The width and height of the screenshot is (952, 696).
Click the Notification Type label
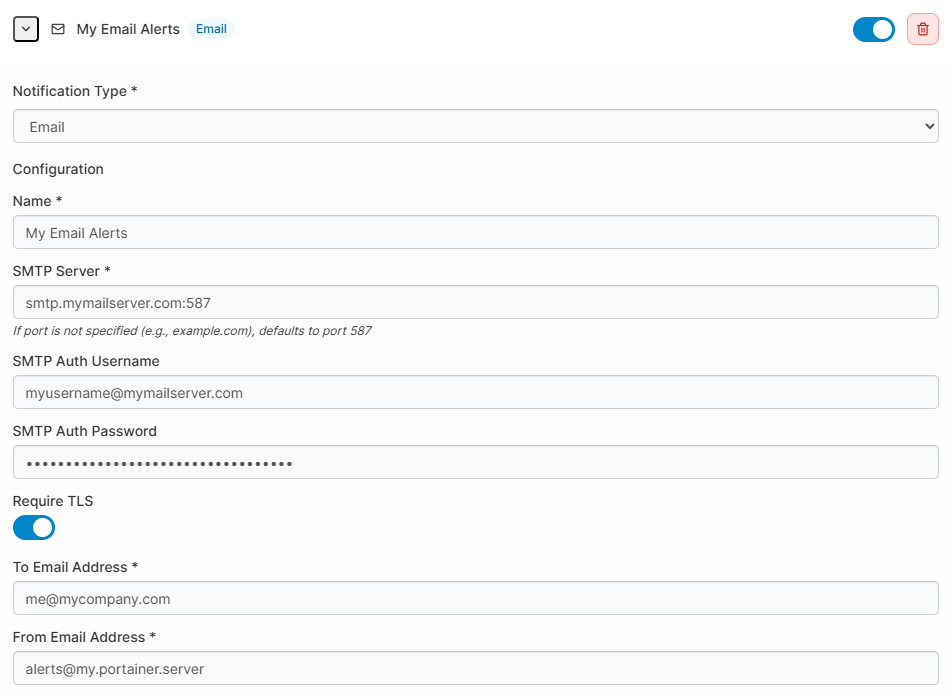tap(75, 91)
